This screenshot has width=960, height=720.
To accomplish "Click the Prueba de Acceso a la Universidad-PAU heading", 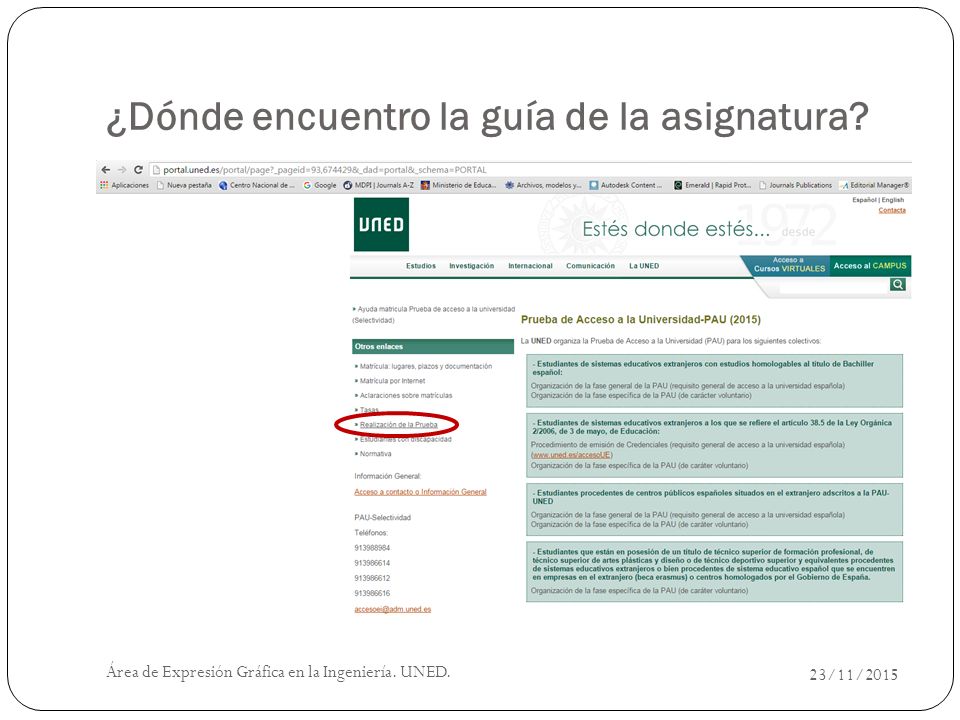I will [640, 320].
